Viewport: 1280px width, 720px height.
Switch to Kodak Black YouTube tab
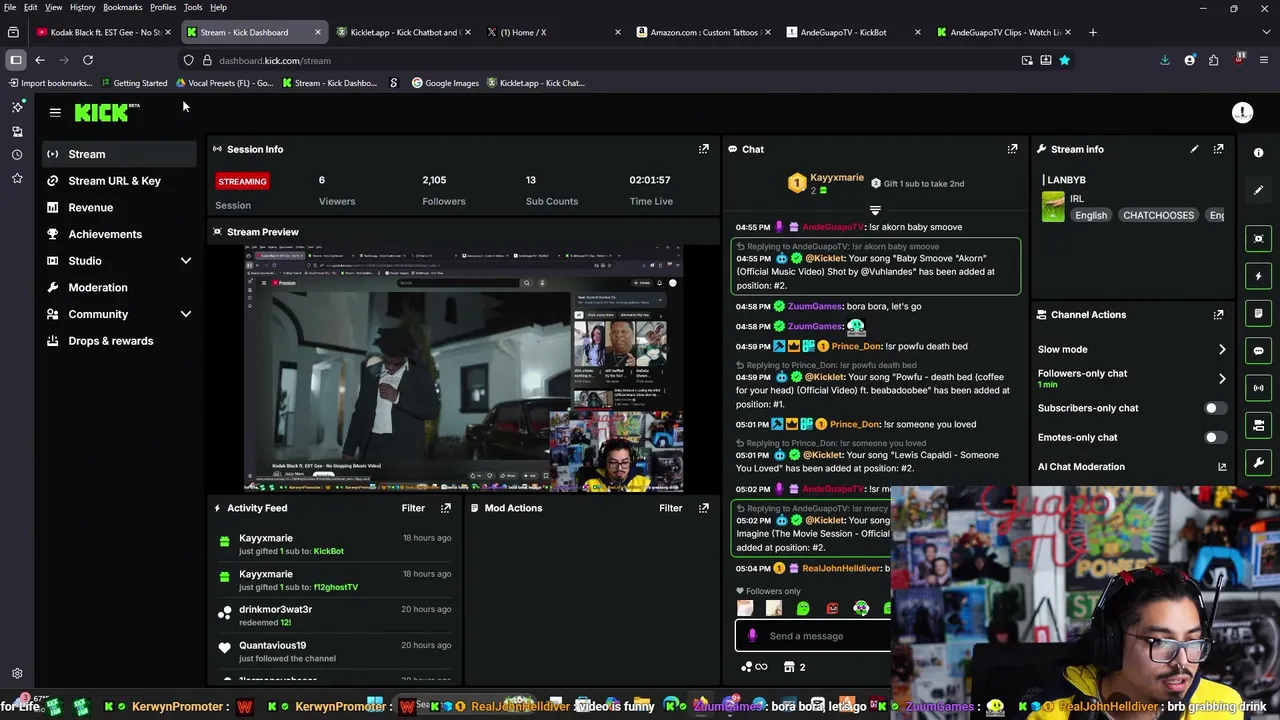(104, 32)
